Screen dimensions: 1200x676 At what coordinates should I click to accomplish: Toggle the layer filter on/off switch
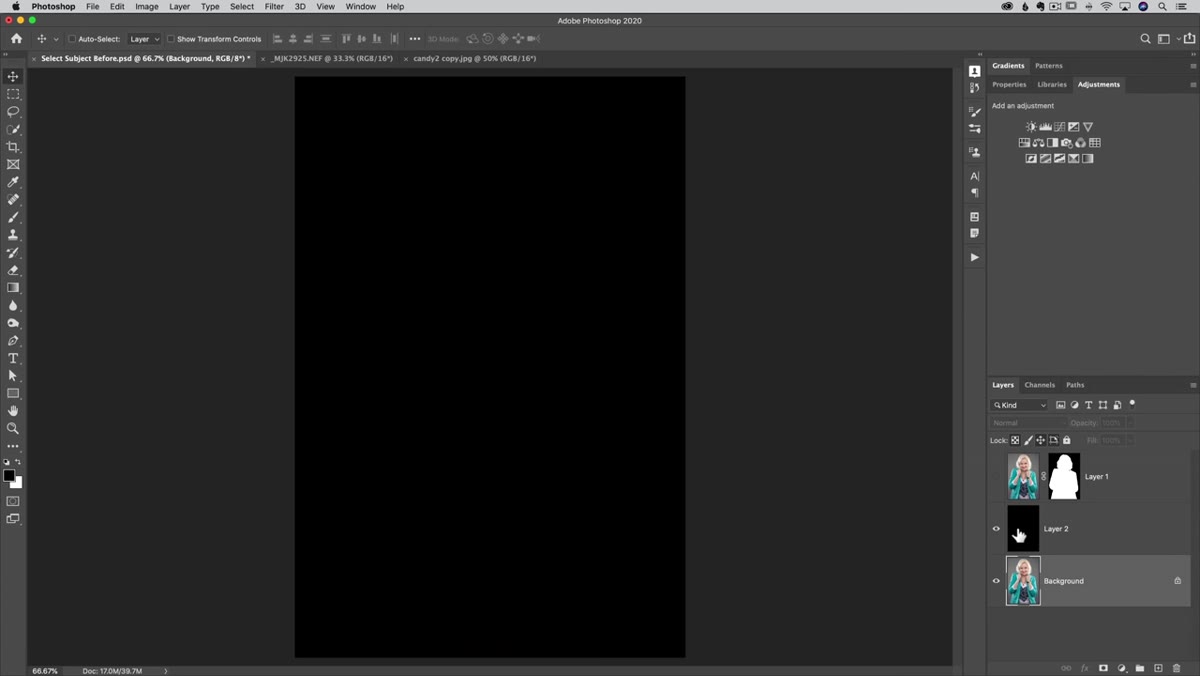(1132, 404)
